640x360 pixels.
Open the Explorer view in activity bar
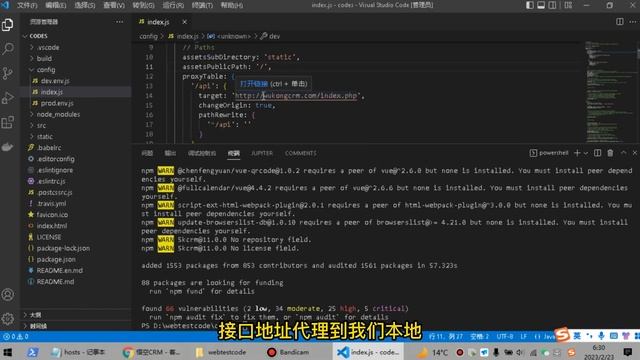[x=7, y=25]
